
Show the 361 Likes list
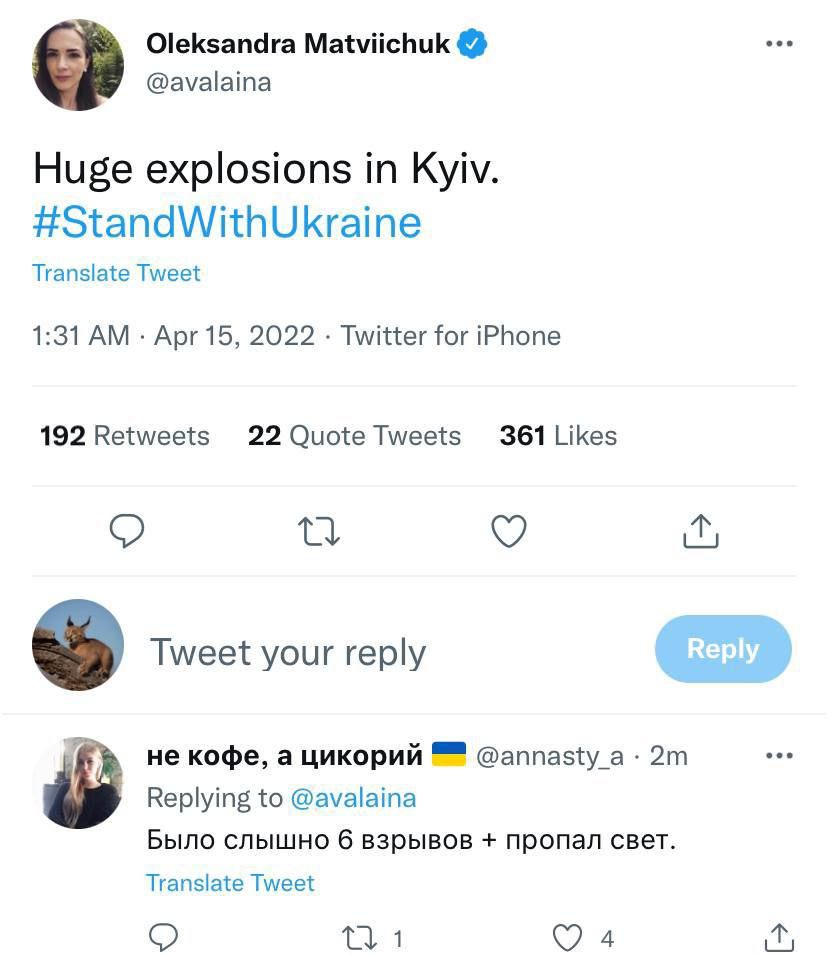coord(558,436)
